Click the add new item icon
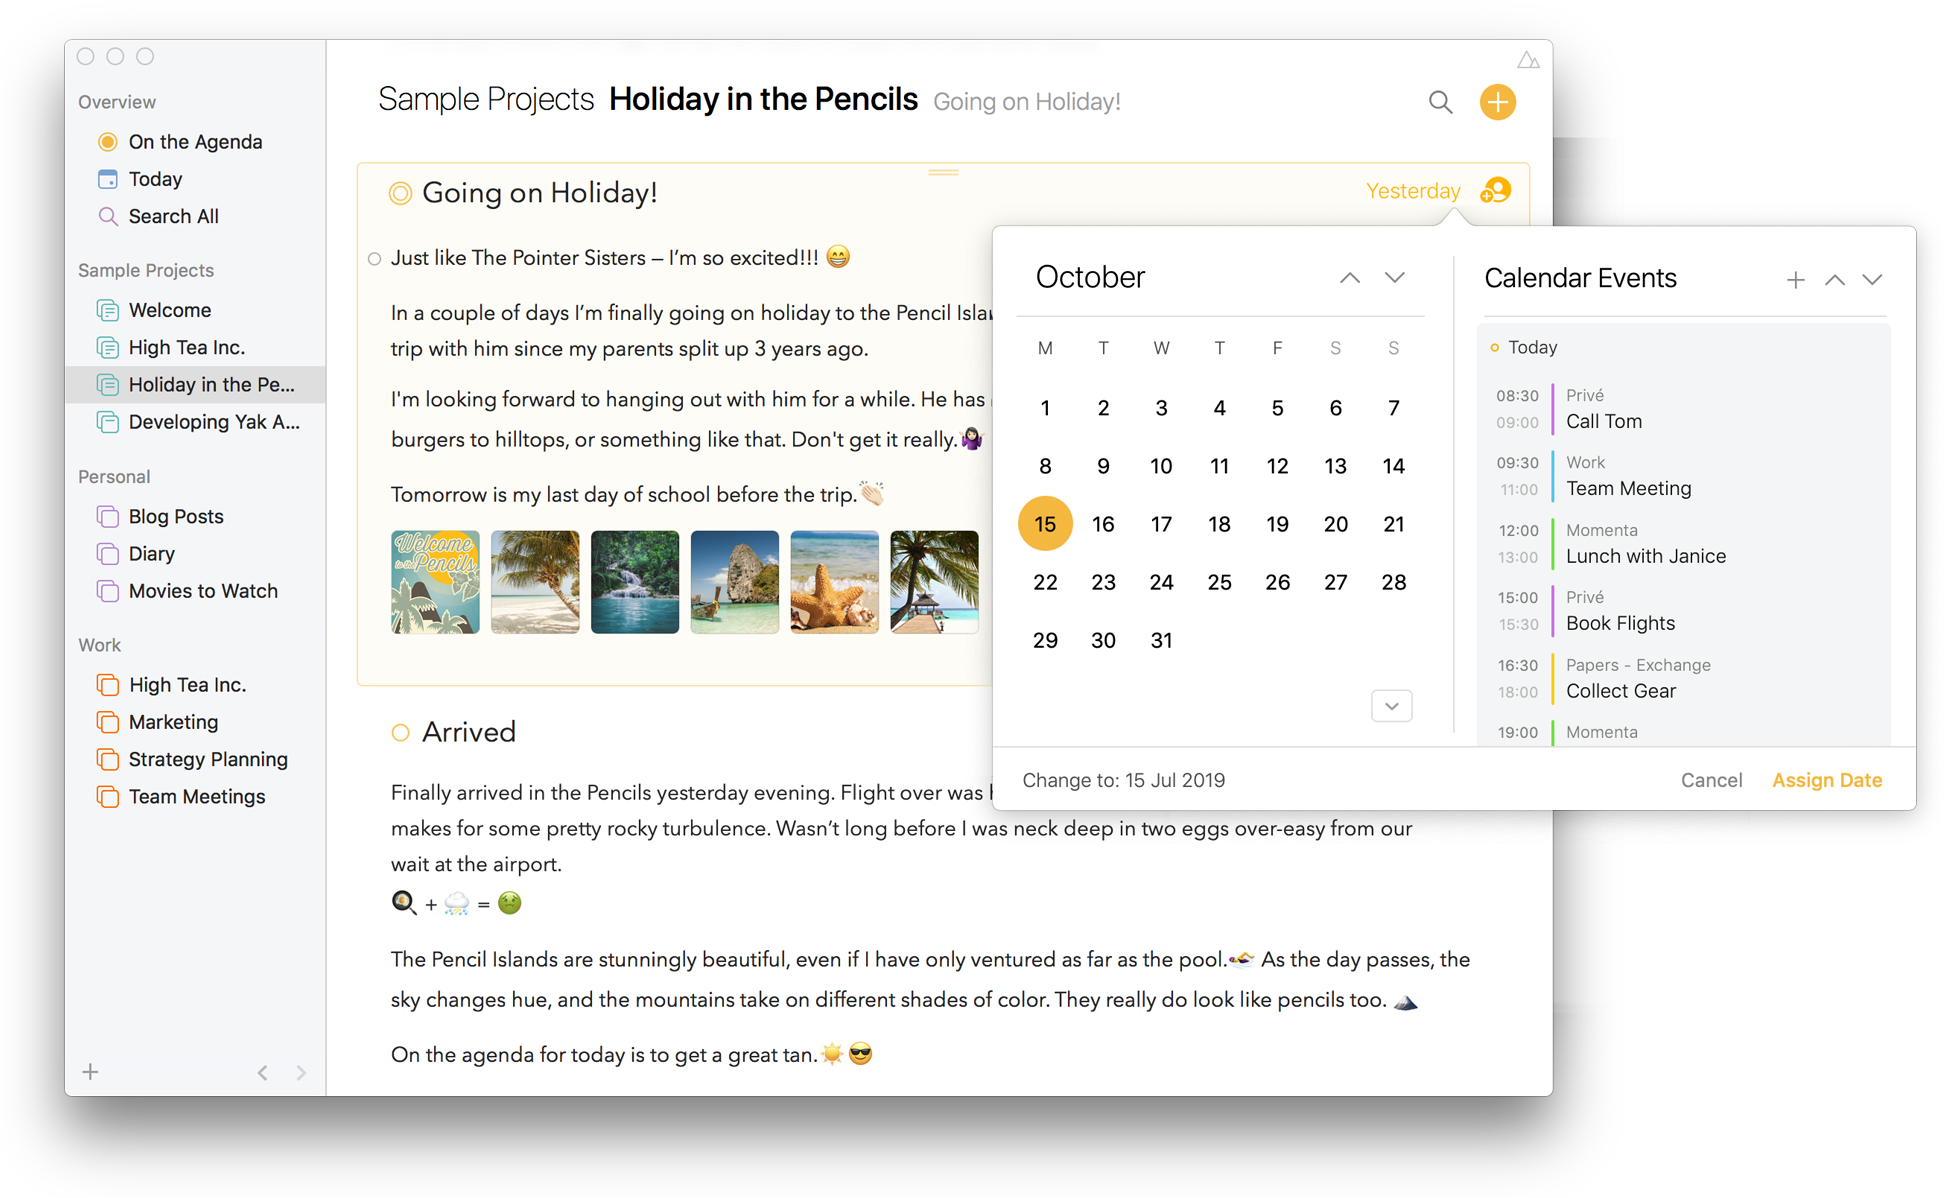Screen dimensions: 1950x1198 click(x=1497, y=100)
